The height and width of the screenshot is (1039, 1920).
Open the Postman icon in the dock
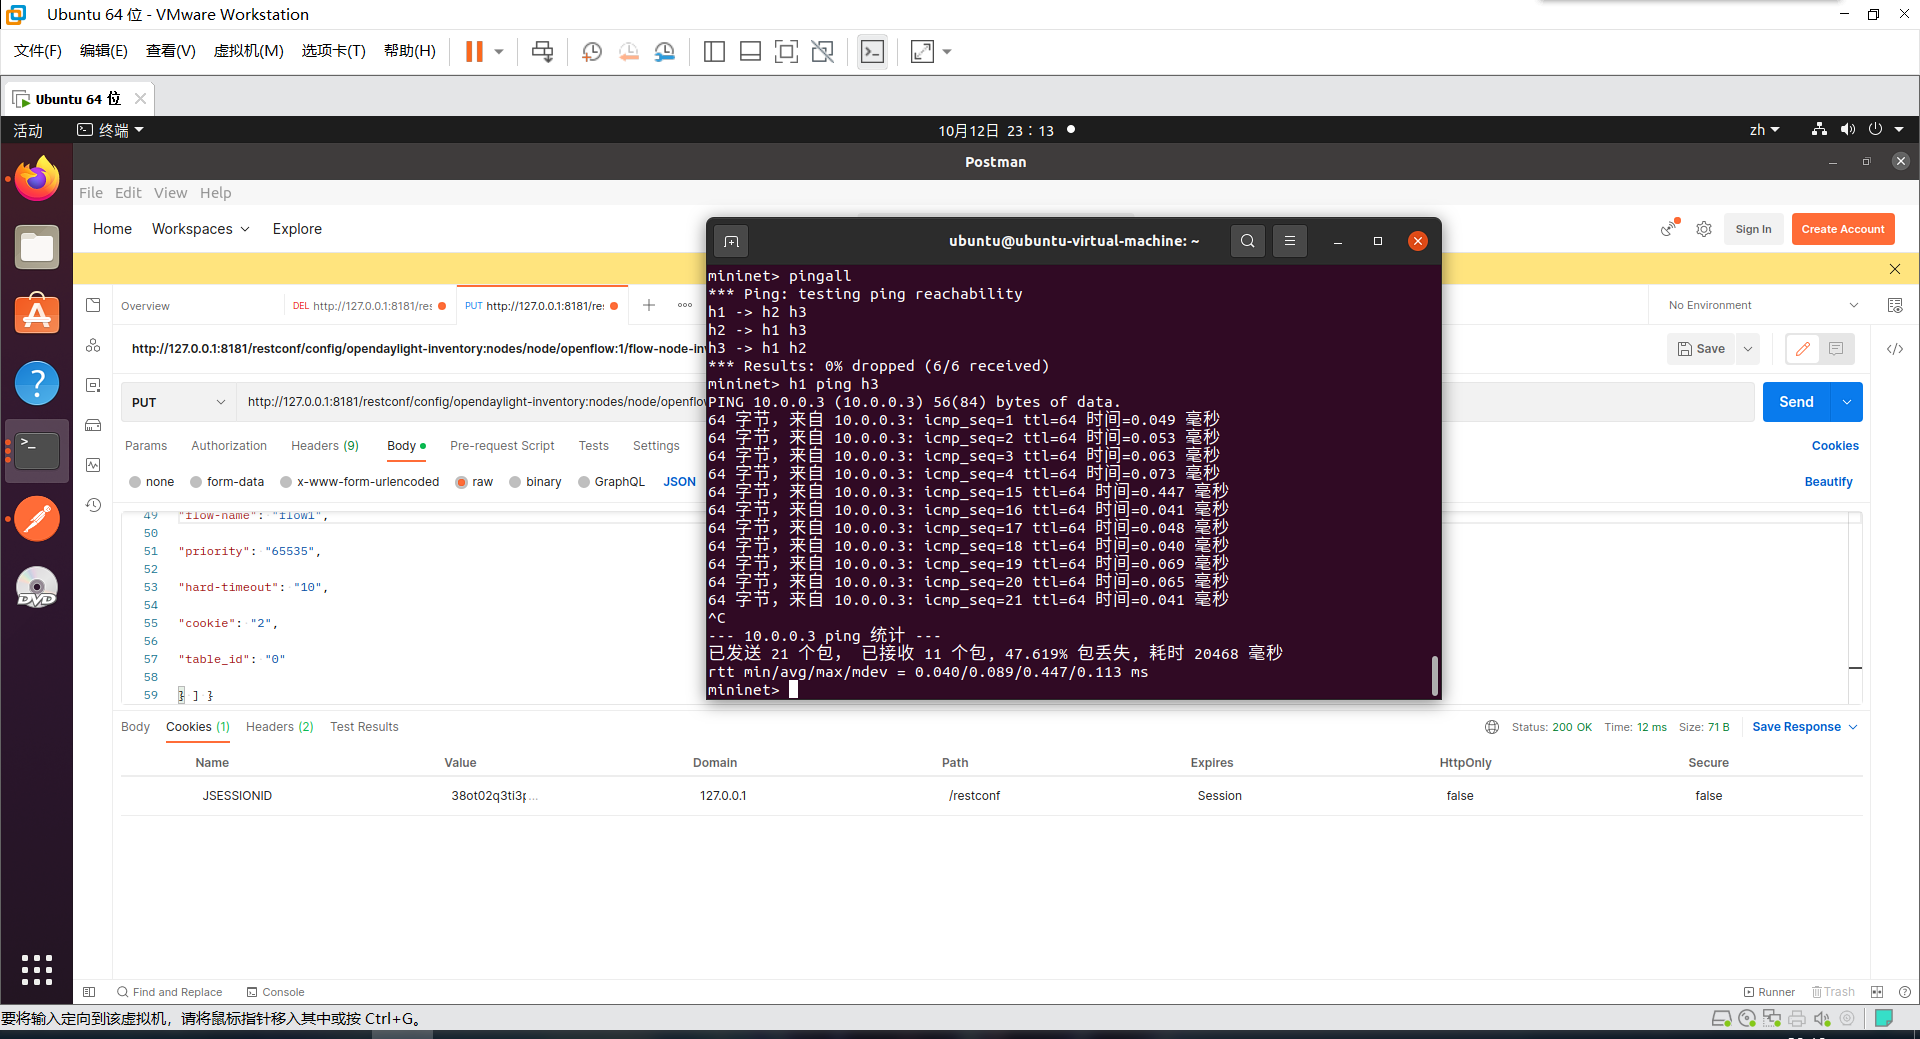(x=37, y=519)
